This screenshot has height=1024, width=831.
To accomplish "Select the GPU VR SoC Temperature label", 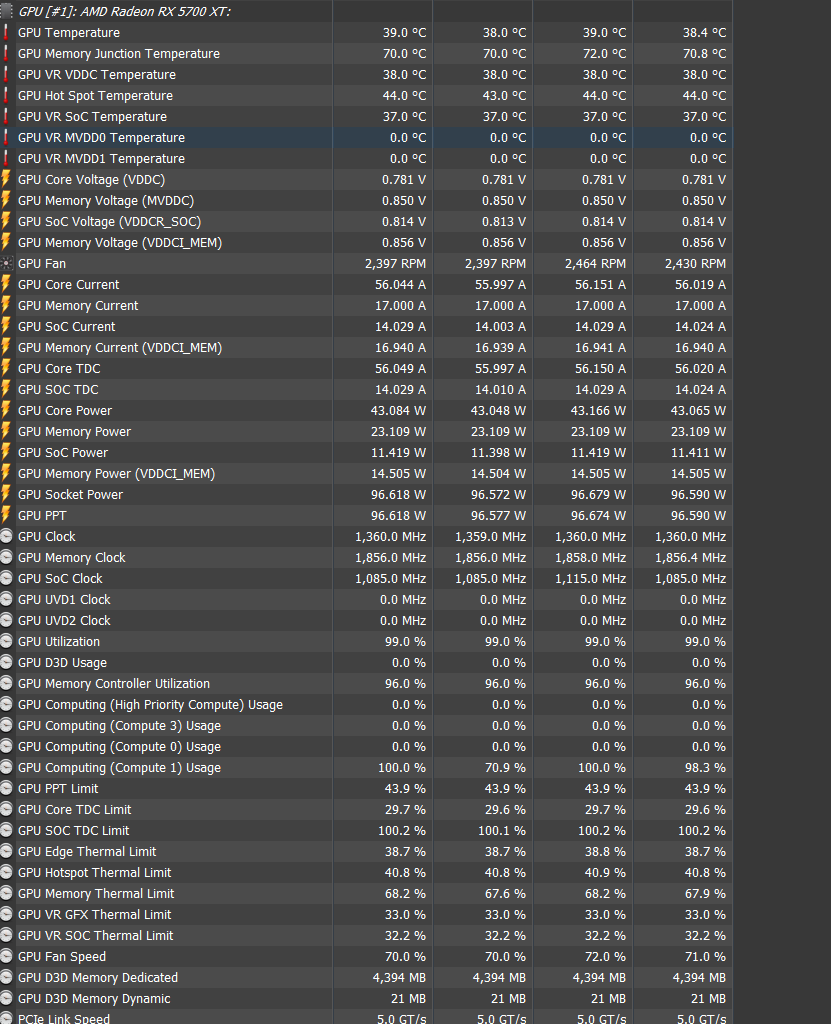I will coord(92,116).
